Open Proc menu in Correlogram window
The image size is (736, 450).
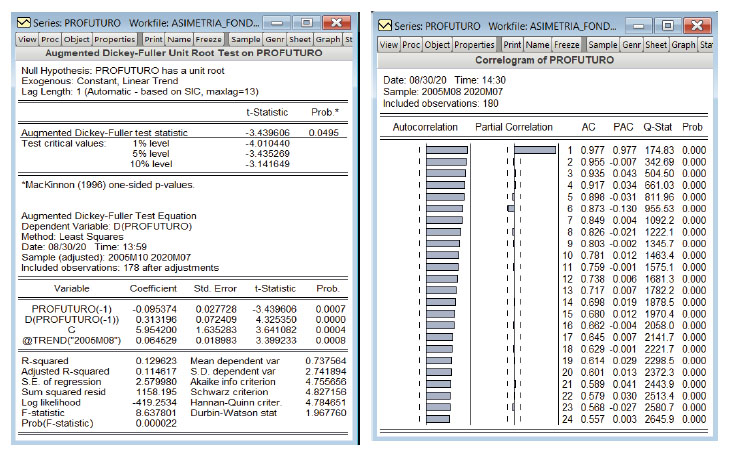click(x=411, y=45)
